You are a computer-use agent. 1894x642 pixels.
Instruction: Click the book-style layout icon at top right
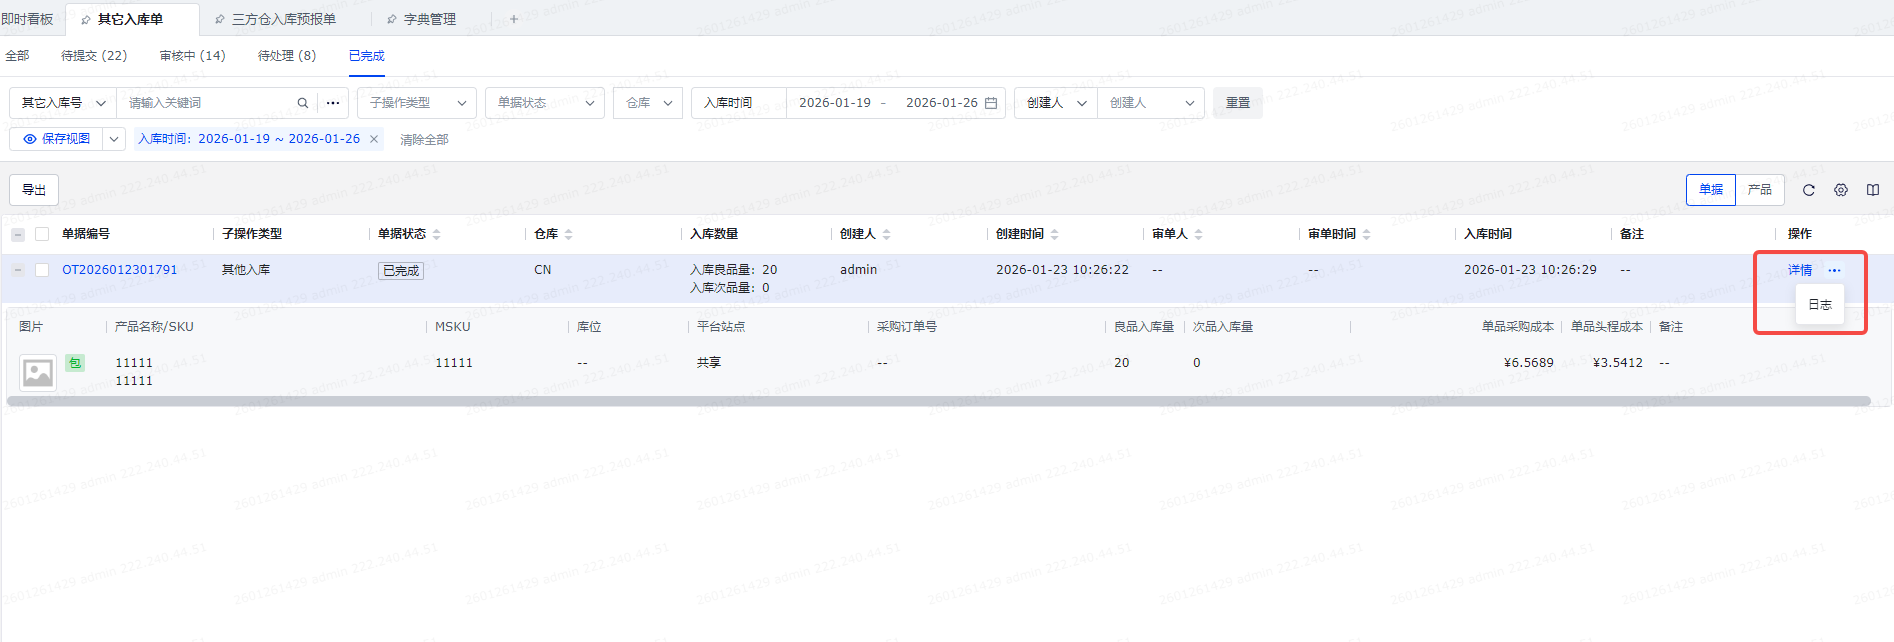[x=1873, y=190]
